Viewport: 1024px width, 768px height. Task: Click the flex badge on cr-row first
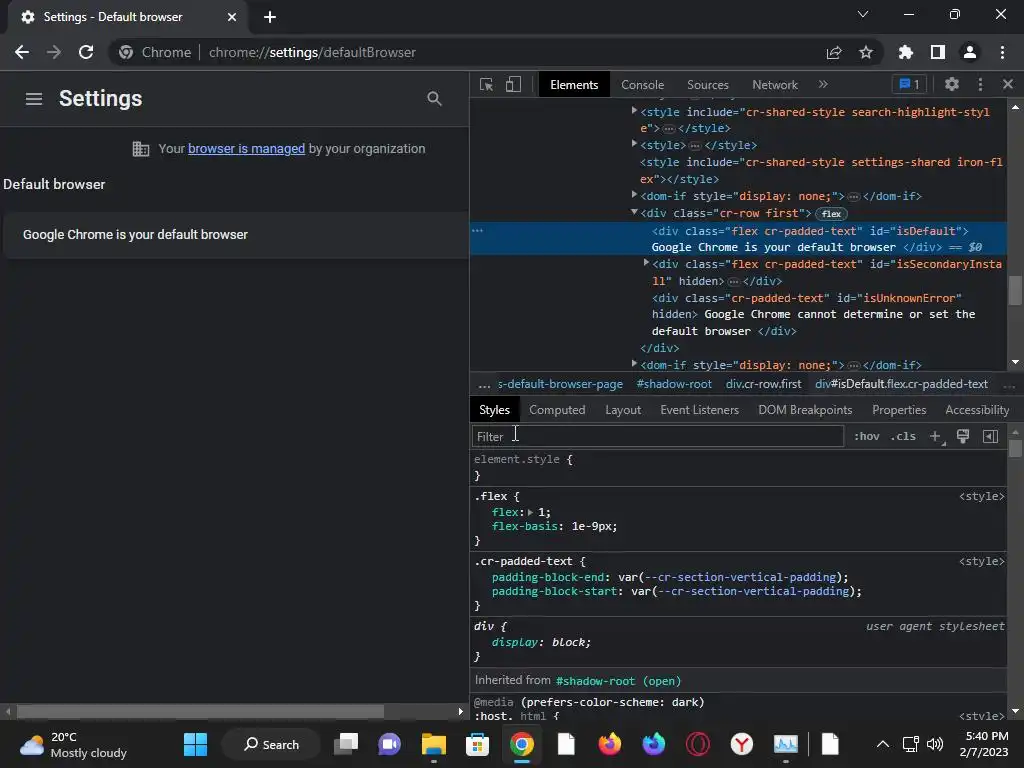(831, 214)
